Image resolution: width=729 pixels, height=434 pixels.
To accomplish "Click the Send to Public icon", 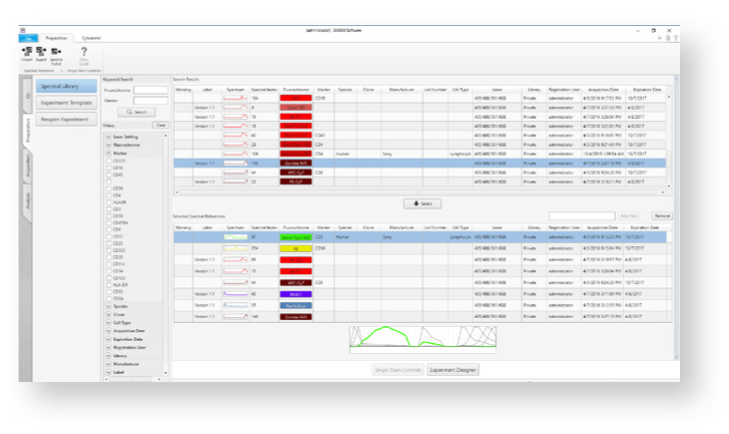I will pos(56,53).
